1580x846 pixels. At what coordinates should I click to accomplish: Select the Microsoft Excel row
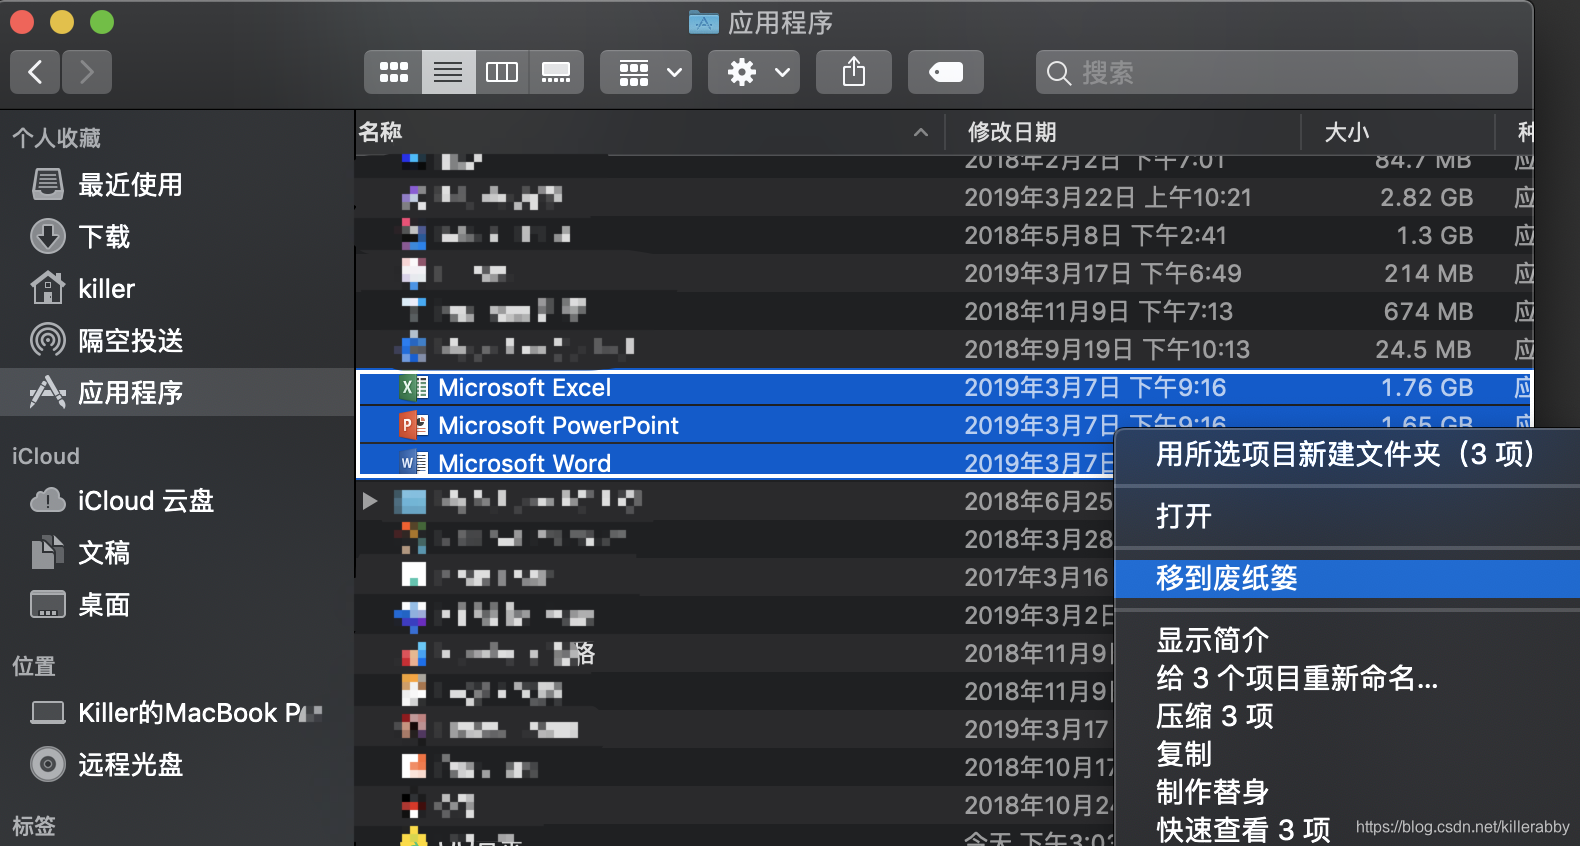tap(944, 388)
